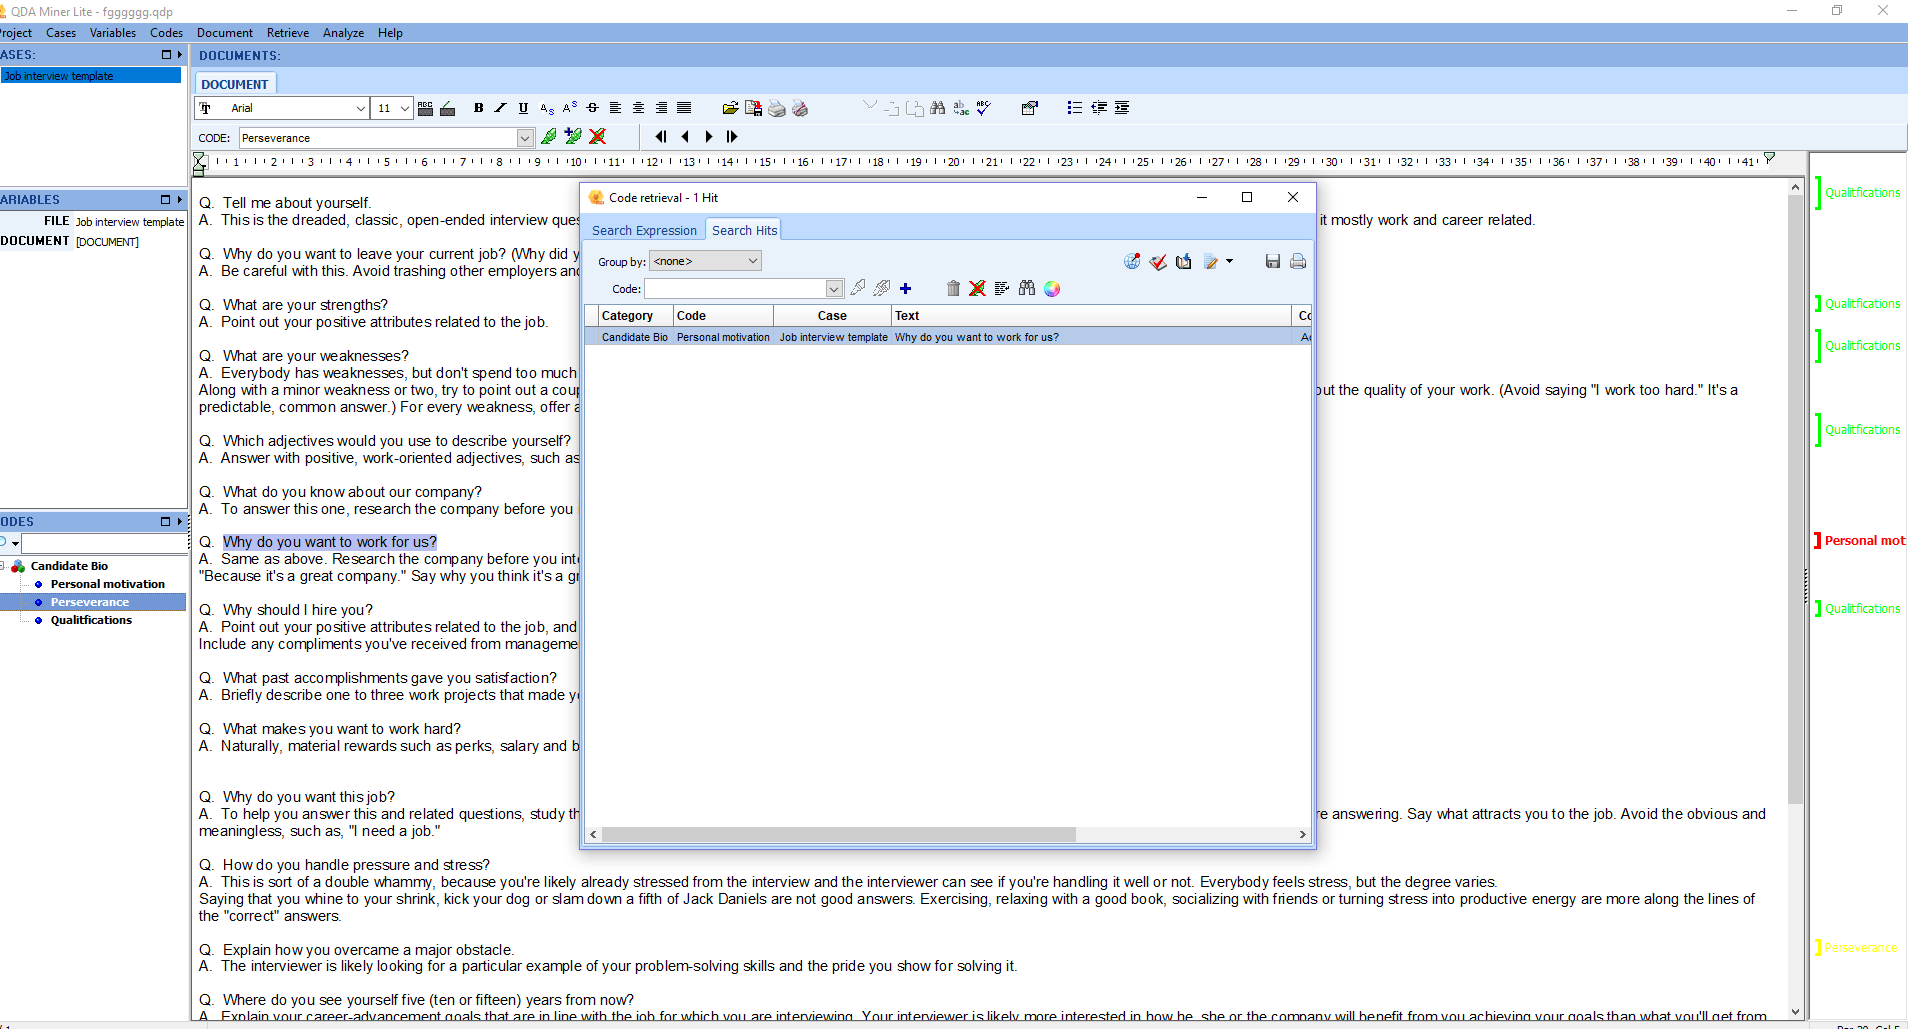This screenshot has height=1029, width=1908.
Task: Click the red X remove-coding icon near CODE
Action: 598,137
